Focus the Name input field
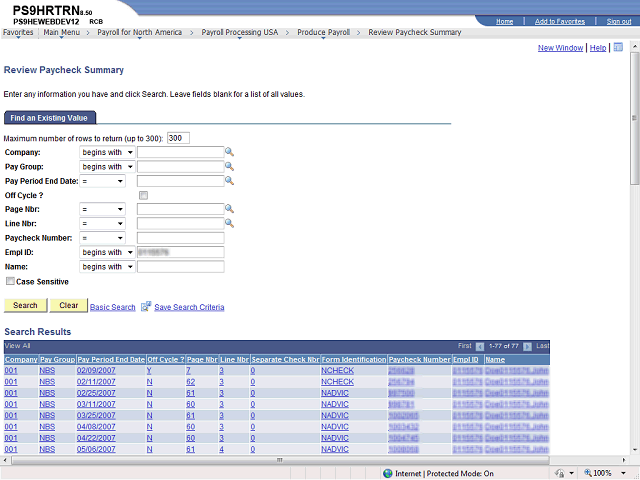 click(x=180, y=267)
